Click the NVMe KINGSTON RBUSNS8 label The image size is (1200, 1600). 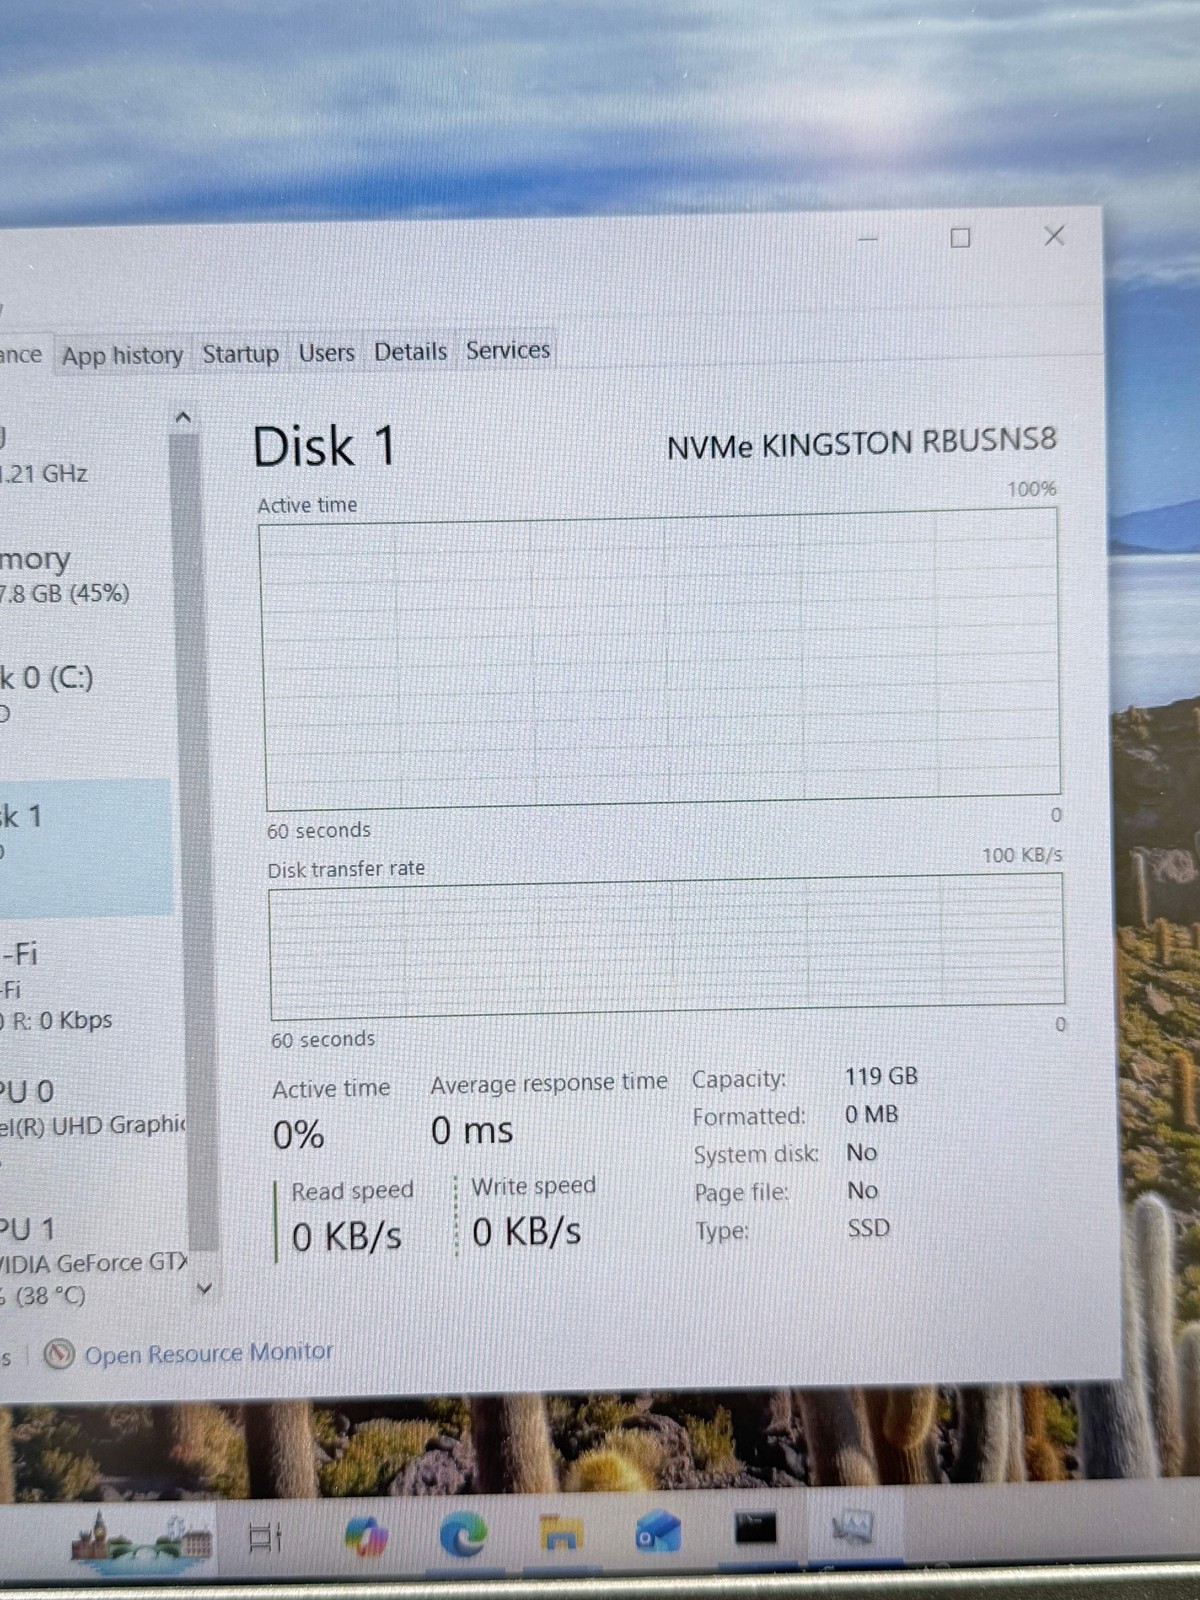coord(861,443)
